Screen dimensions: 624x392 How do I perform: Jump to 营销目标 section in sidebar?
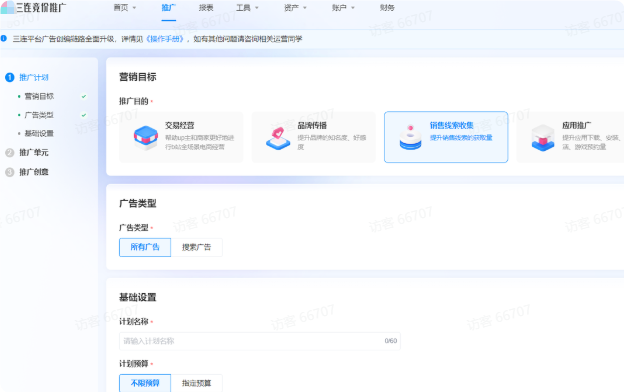tap(39, 96)
